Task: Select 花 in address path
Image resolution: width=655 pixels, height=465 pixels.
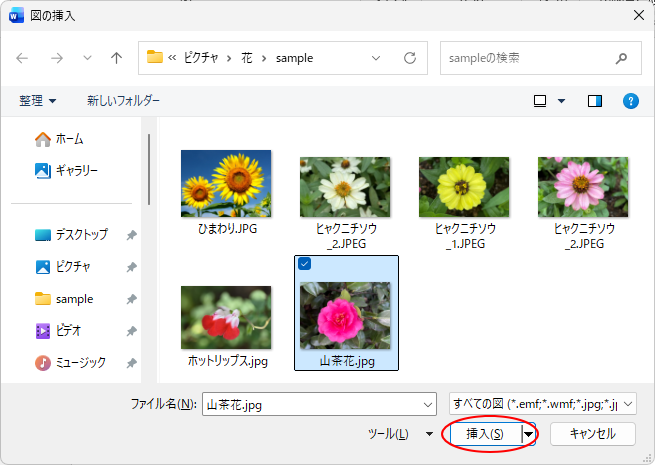Action: point(247,58)
